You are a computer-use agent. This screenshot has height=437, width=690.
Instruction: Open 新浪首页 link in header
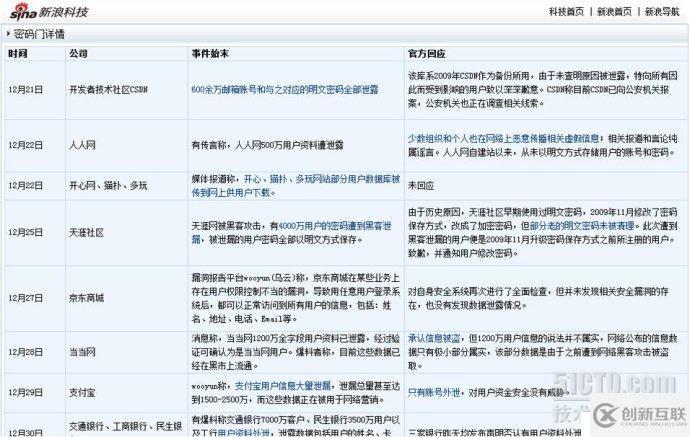pyautogui.click(x=614, y=12)
